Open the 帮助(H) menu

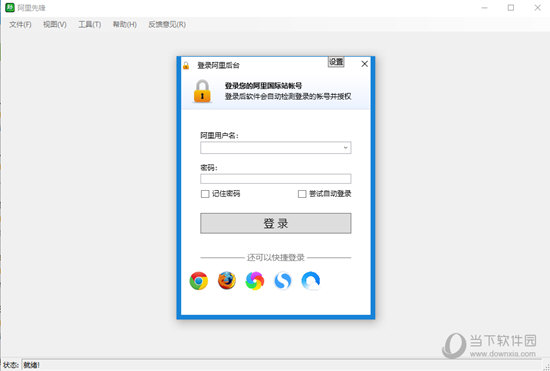coord(125,24)
